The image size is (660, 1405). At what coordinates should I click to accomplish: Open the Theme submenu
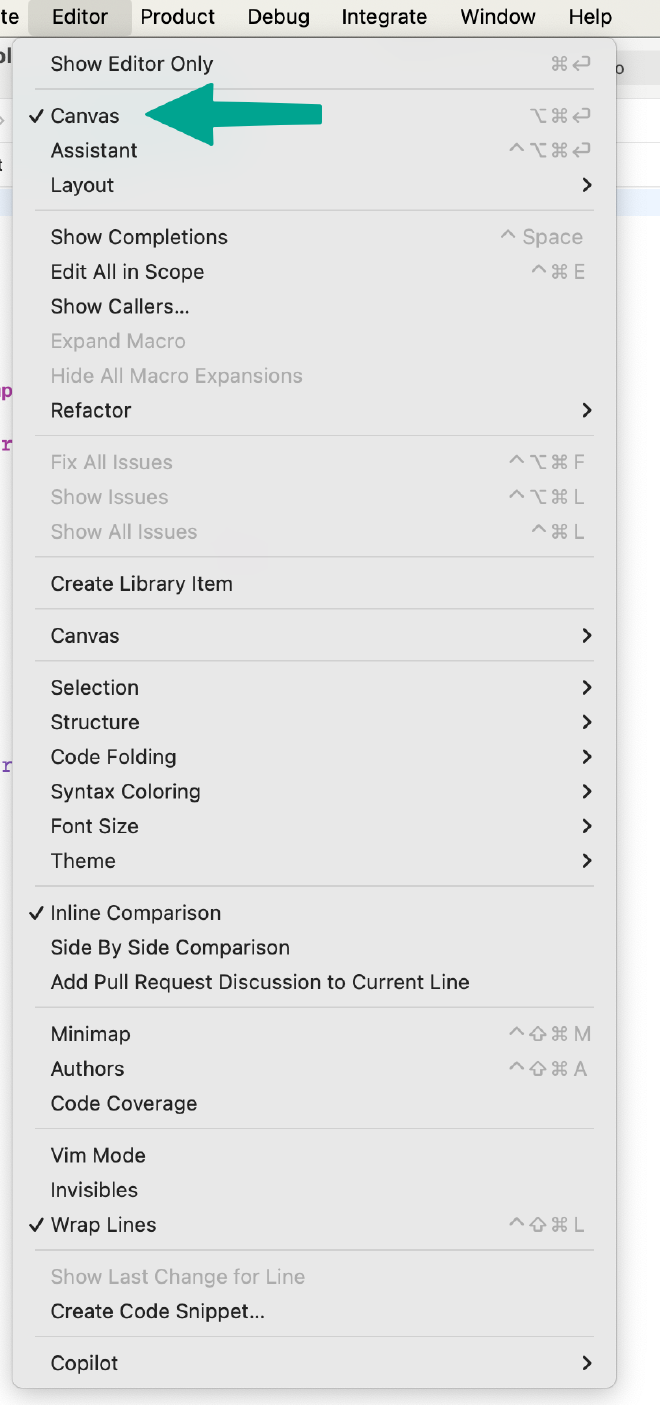point(83,861)
